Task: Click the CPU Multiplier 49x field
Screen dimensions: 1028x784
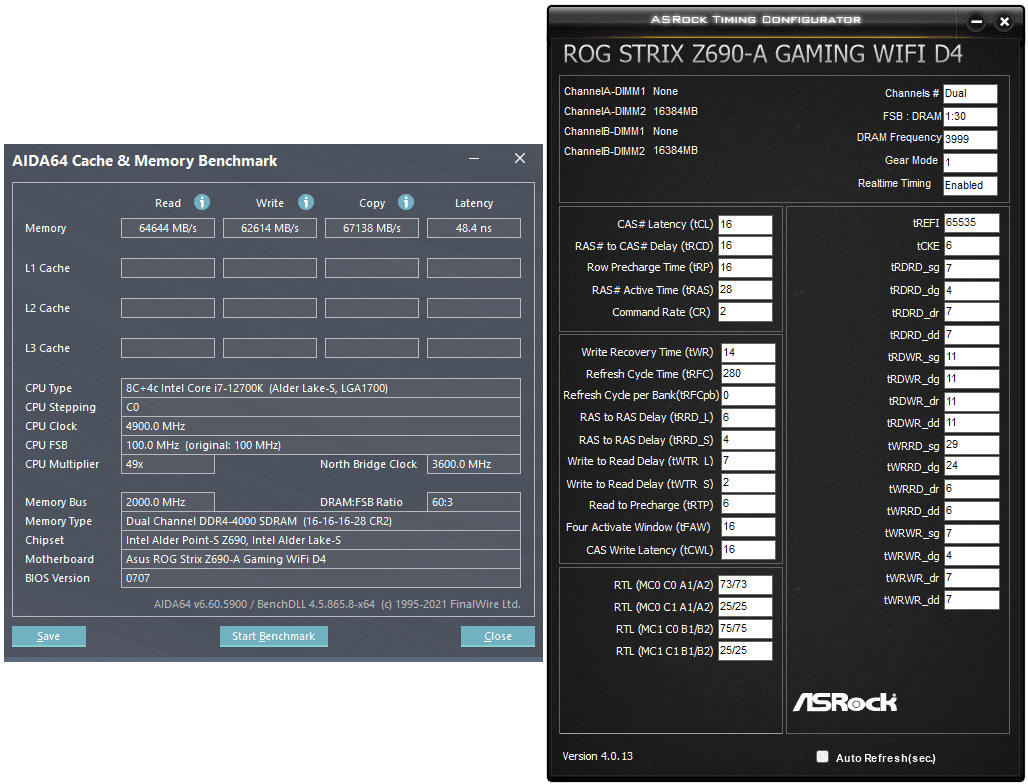Action: tap(168, 464)
